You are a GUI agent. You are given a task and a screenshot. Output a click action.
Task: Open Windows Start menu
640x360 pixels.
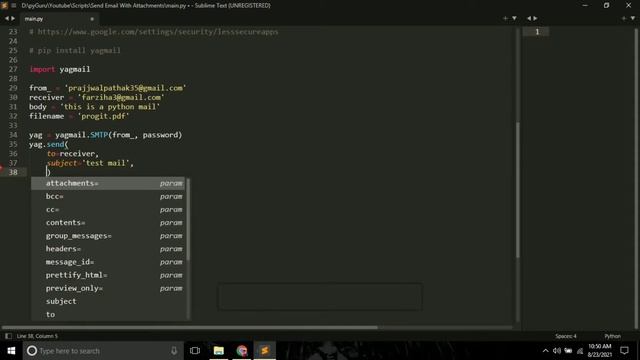(11, 351)
